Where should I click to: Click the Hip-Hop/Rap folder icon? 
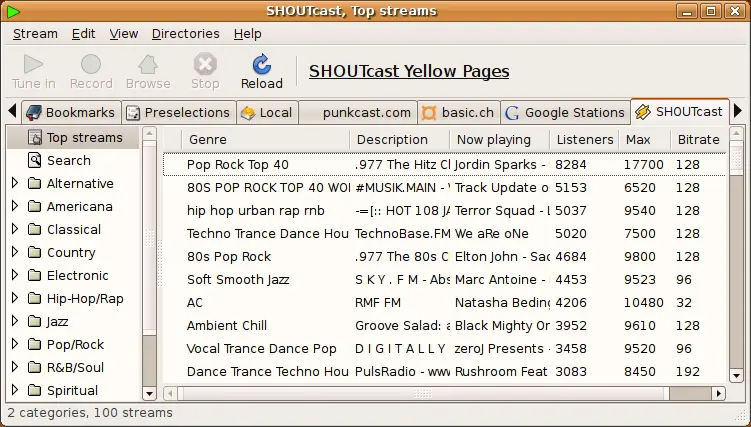(x=34, y=298)
